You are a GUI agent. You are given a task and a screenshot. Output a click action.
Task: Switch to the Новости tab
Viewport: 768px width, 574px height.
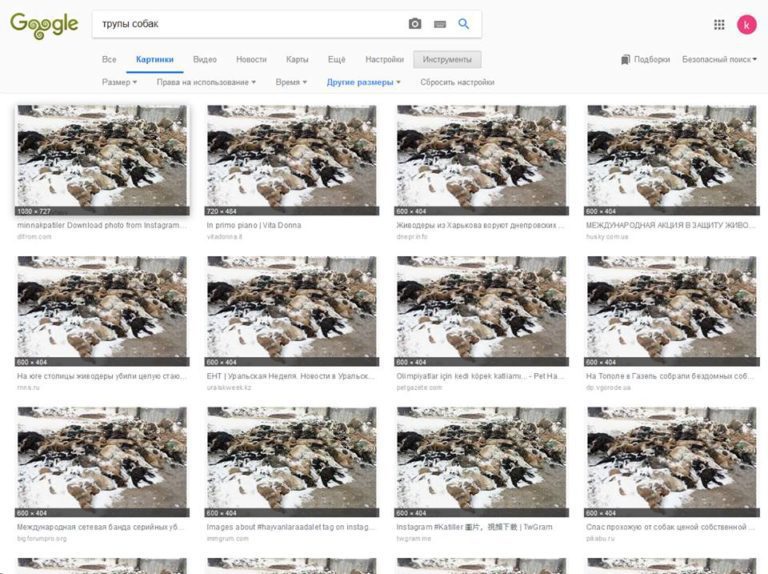251,59
